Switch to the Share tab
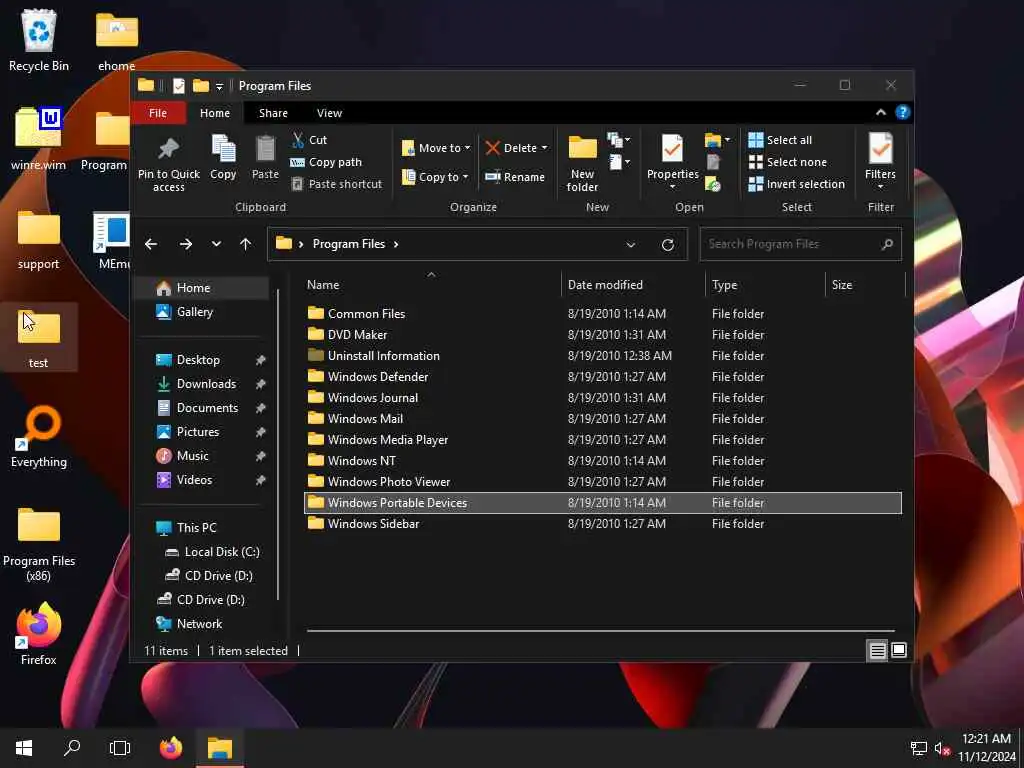Image resolution: width=1024 pixels, height=768 pixels. pos(273,113)
